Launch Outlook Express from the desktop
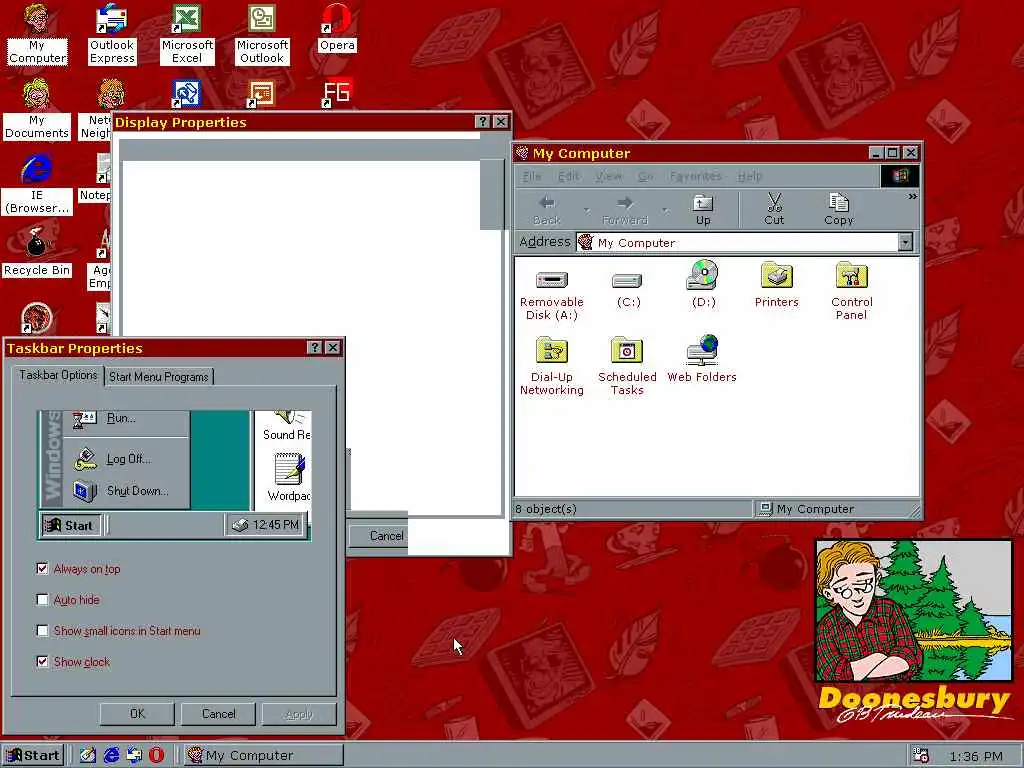The width and height of the screenshot is (1024, 768). pyautogui.click(x=112, y=34)
